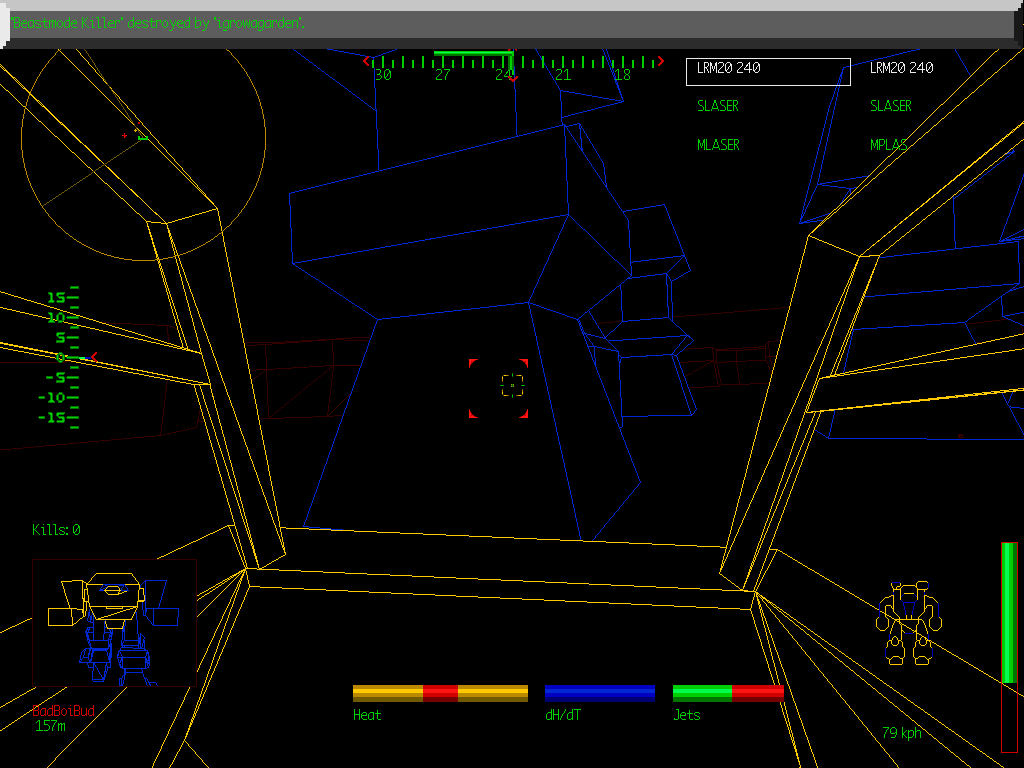
Task: Click the blue dH/dT gauge bar
Action: point(600,693)
